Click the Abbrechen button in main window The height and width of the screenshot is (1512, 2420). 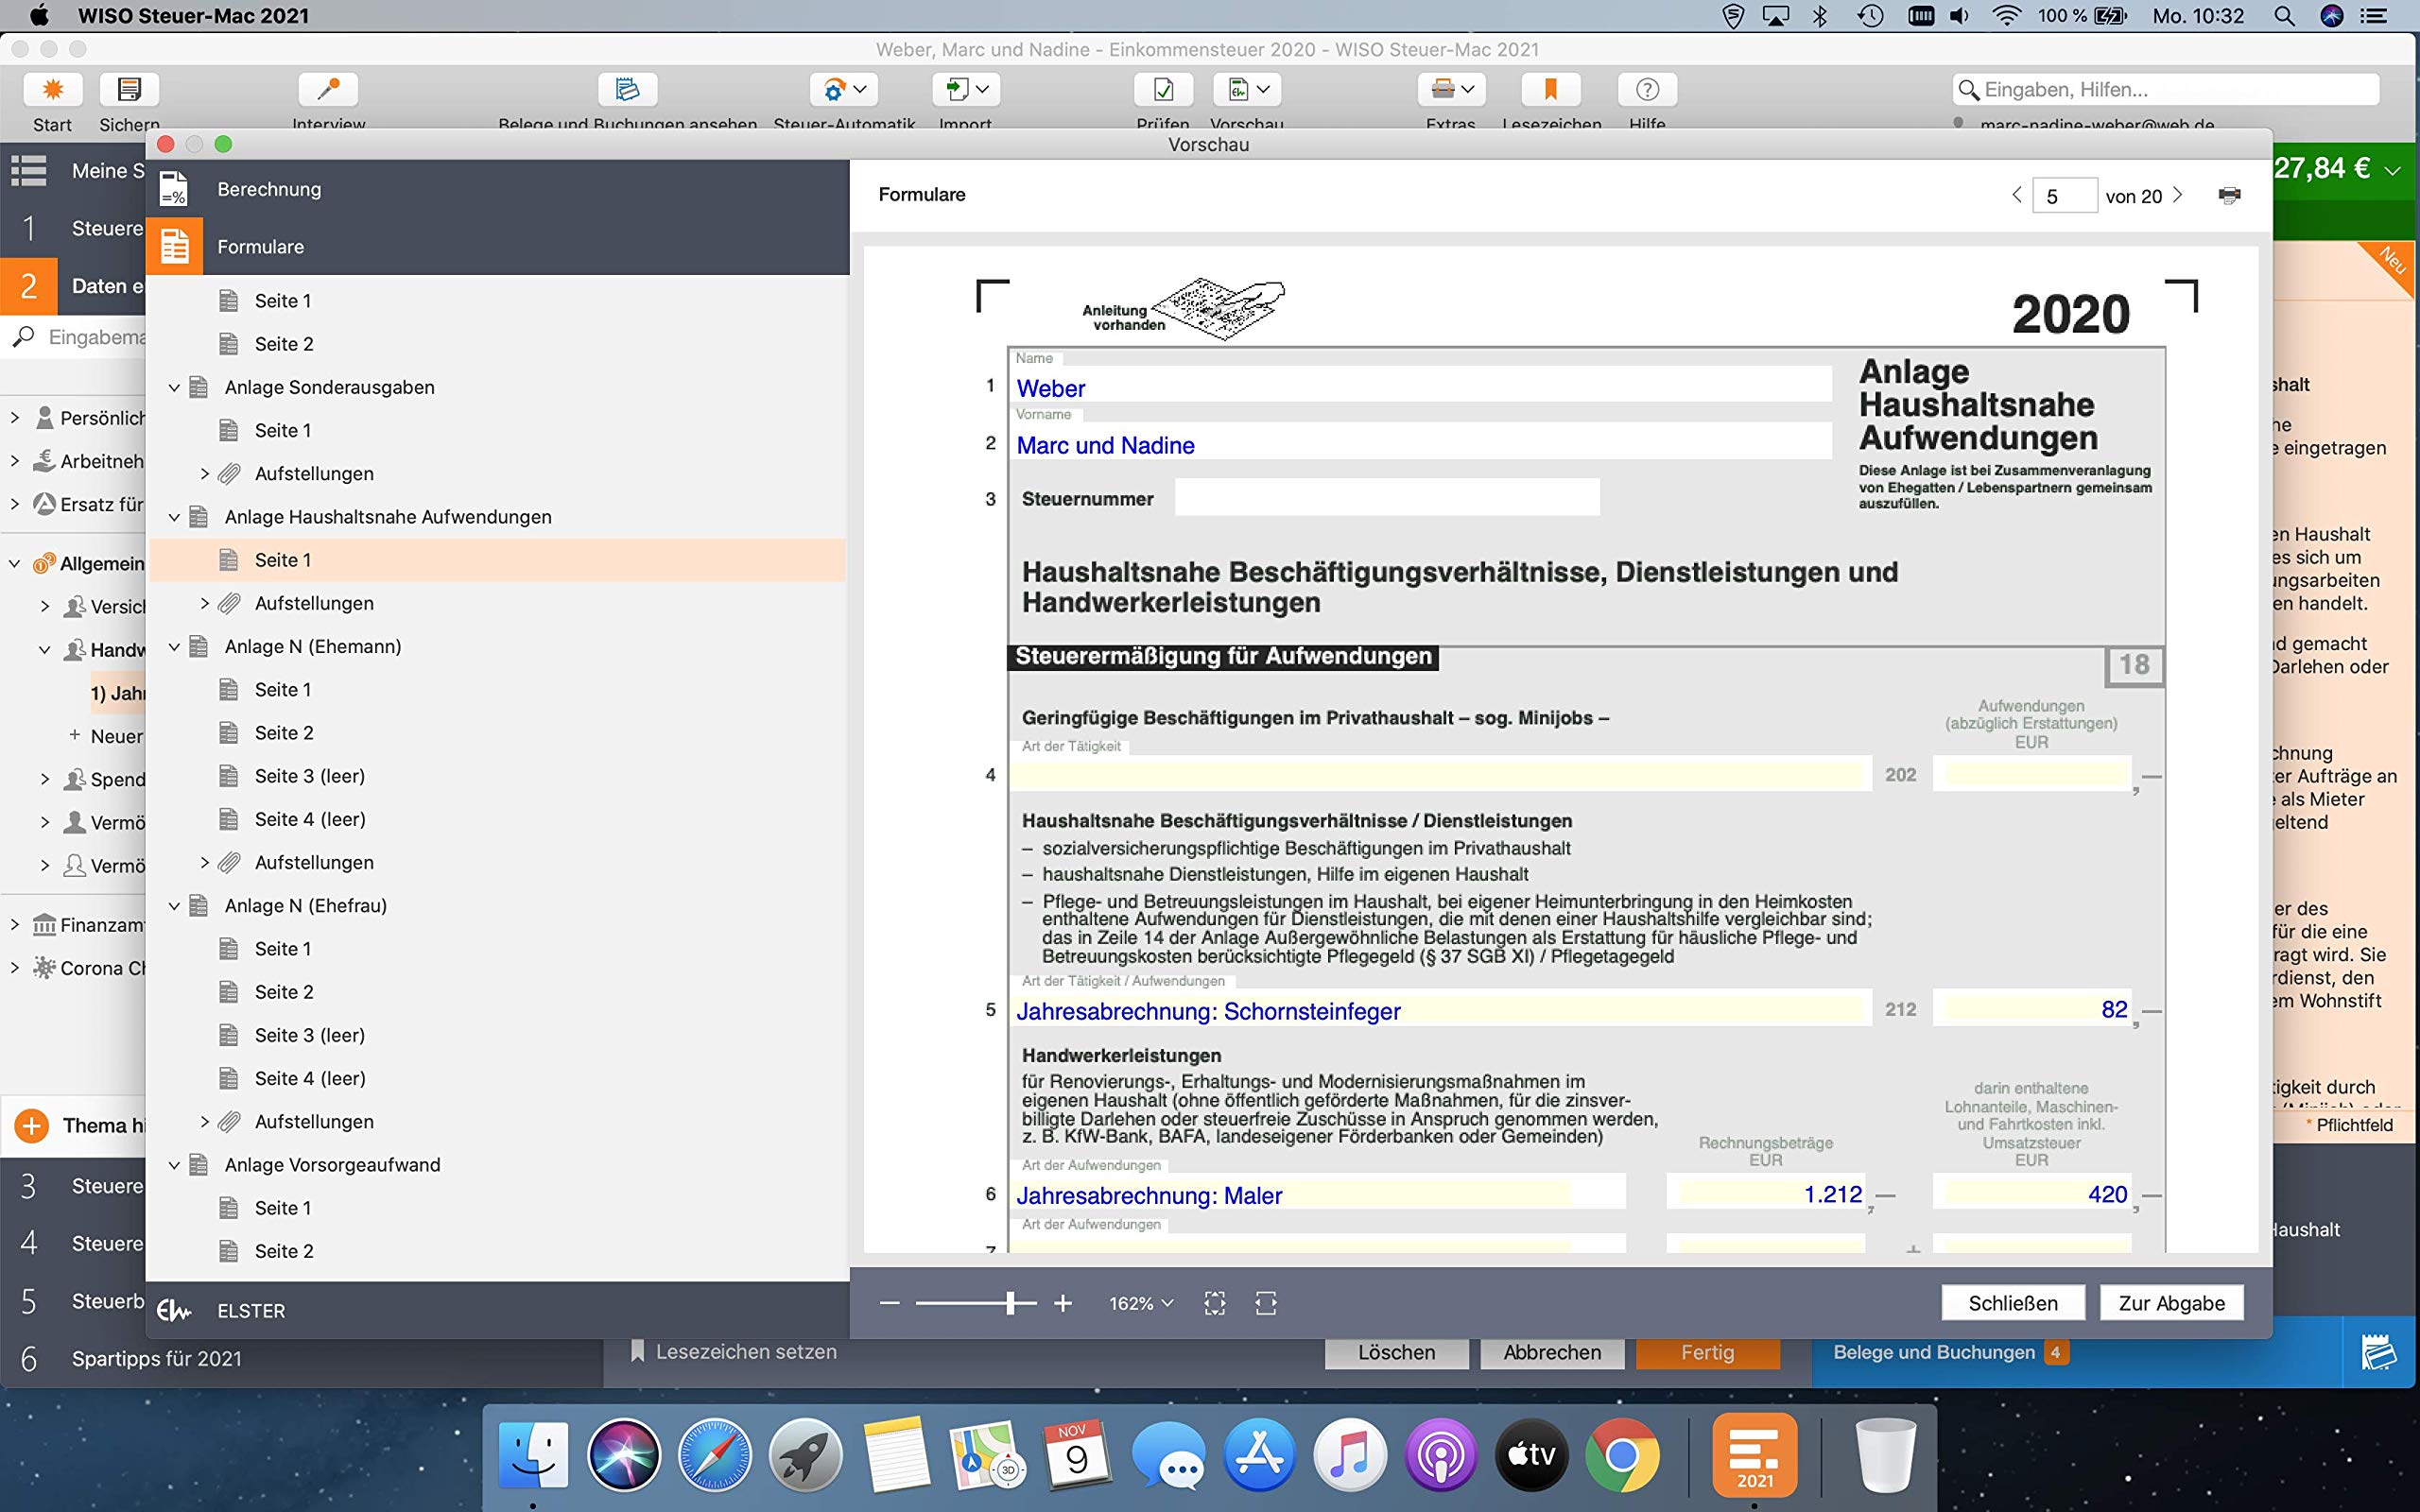point(1552,1353)
